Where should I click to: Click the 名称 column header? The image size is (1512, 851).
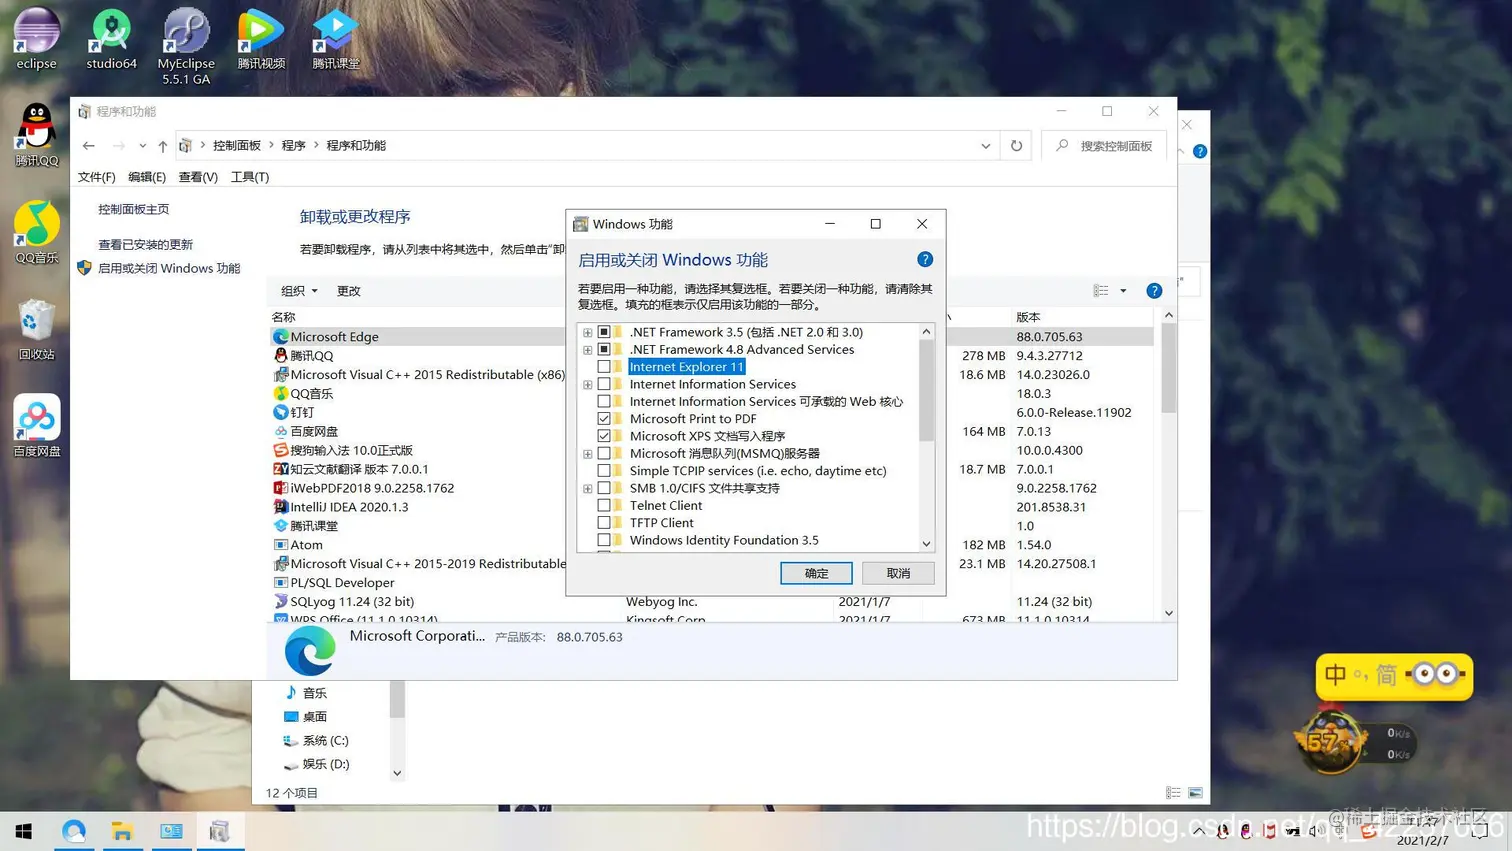click(x=284, y=317)
